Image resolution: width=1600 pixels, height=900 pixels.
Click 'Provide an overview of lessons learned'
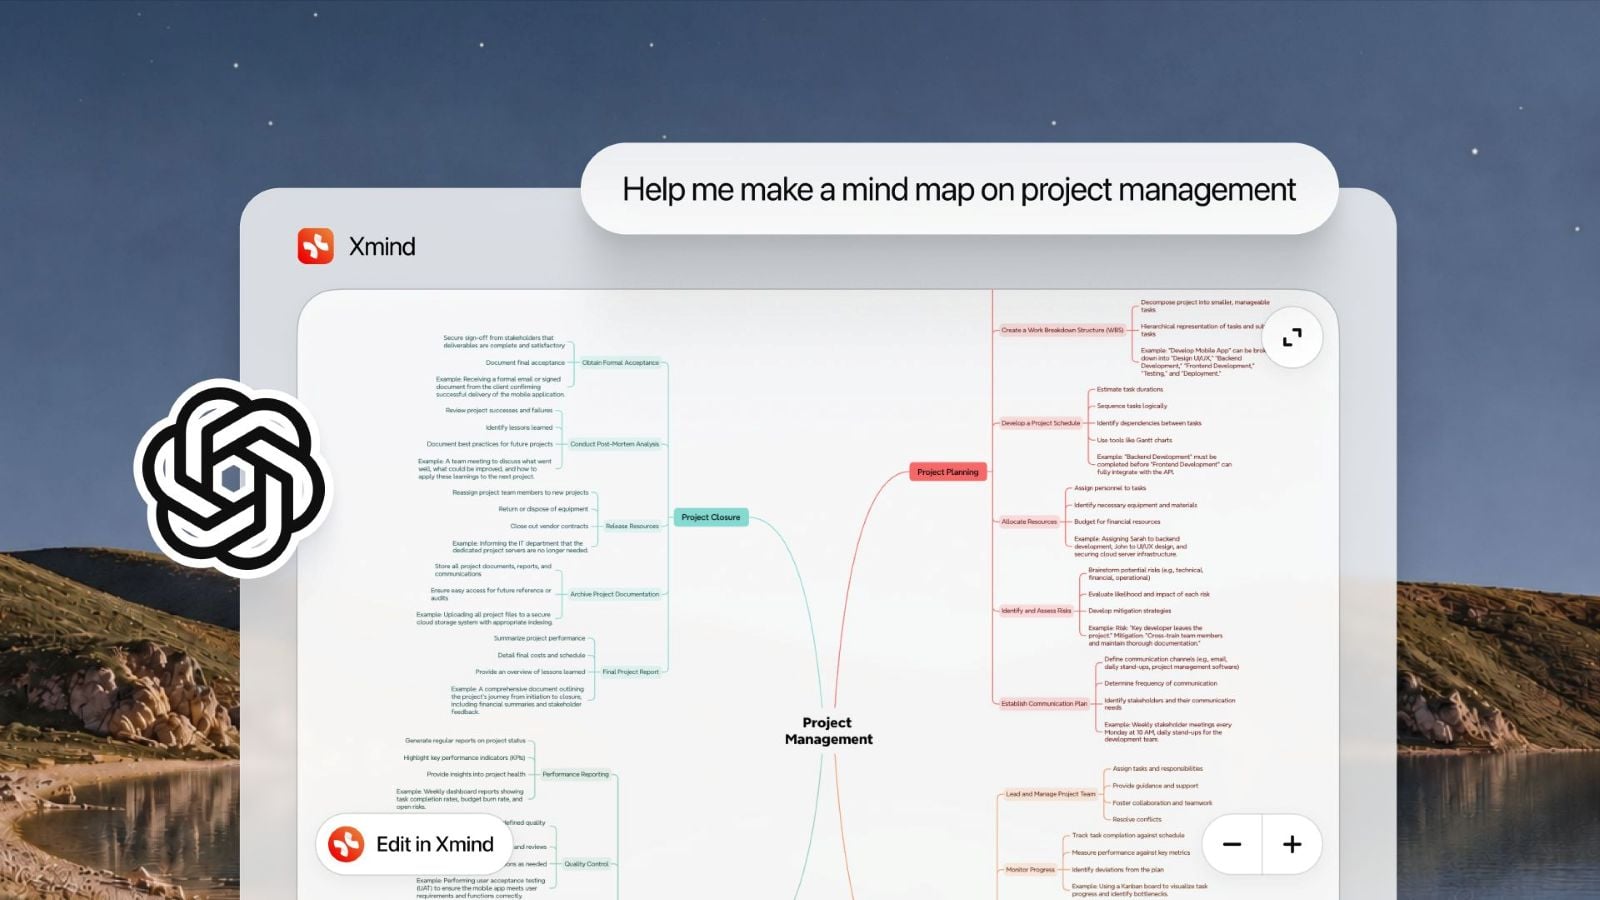[x=531, y=672]
